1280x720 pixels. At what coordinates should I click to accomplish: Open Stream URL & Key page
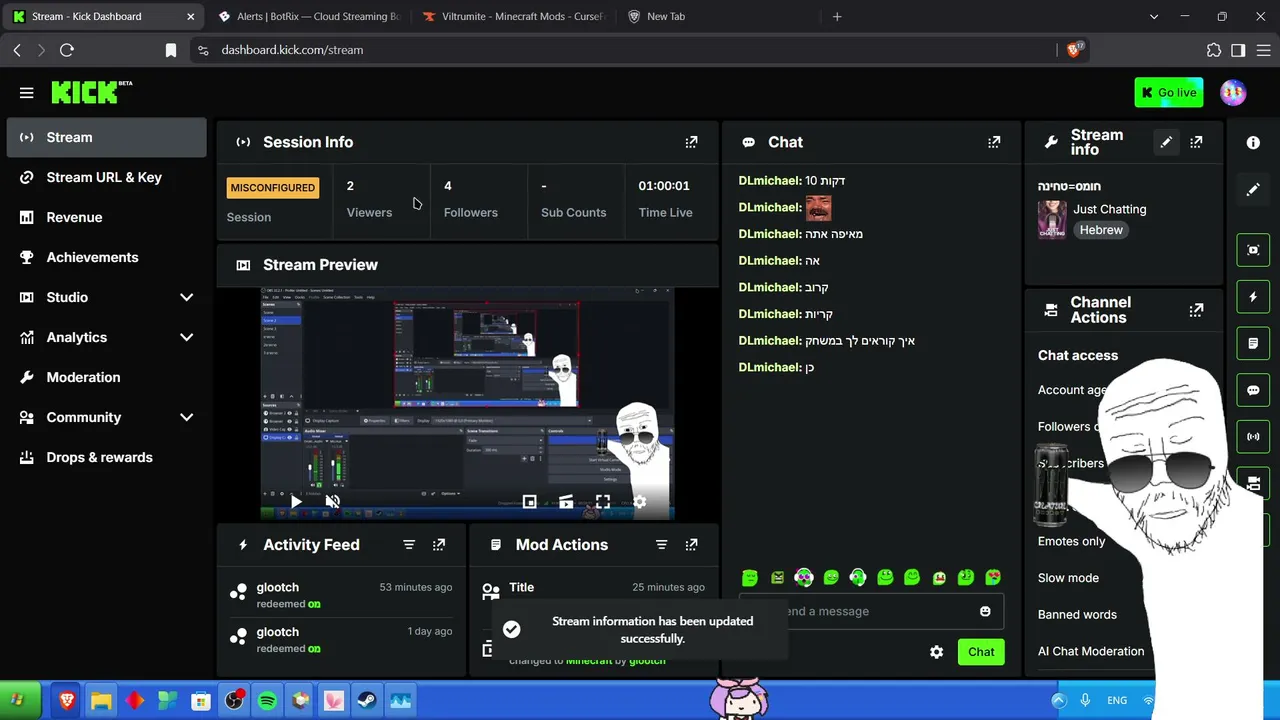tap(106, 177)
